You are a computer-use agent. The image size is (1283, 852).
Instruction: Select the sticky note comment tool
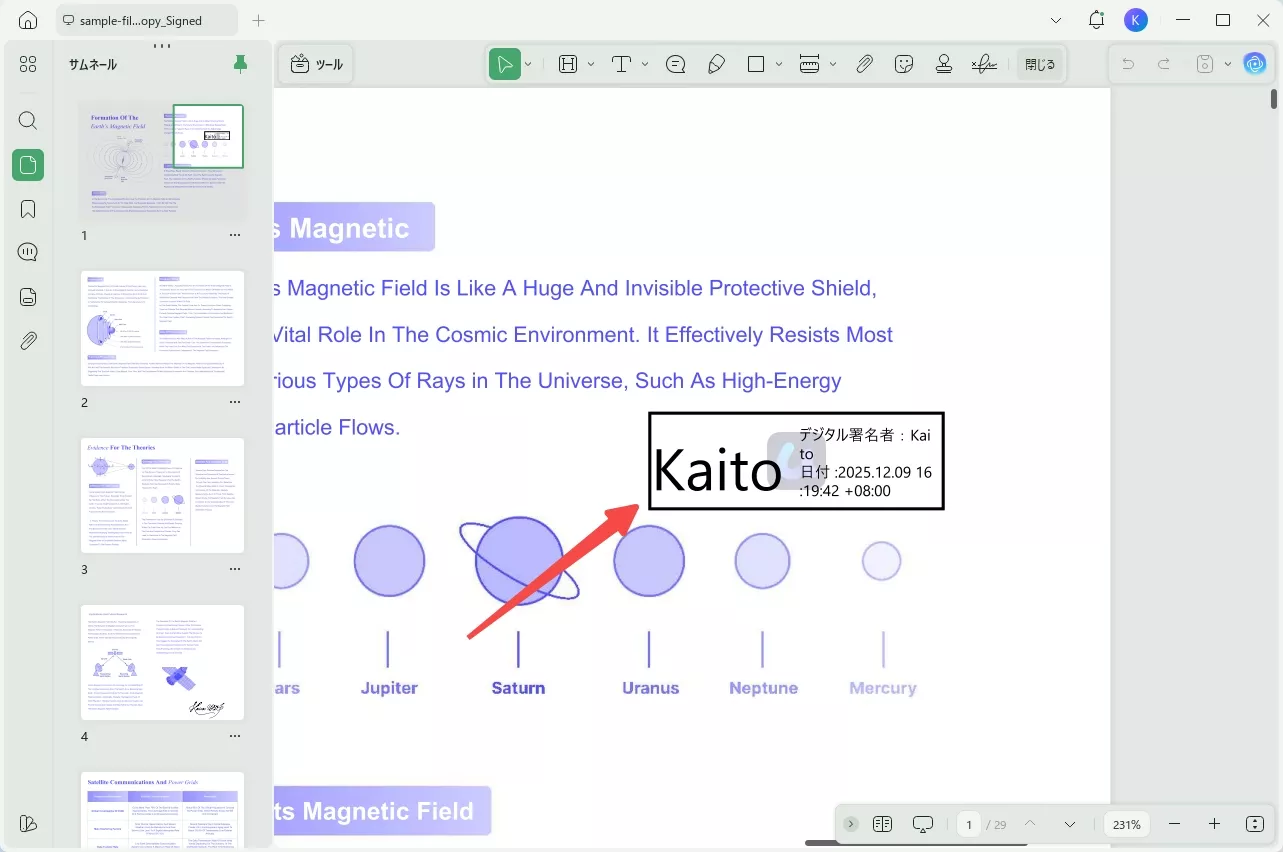coord(676,64)
